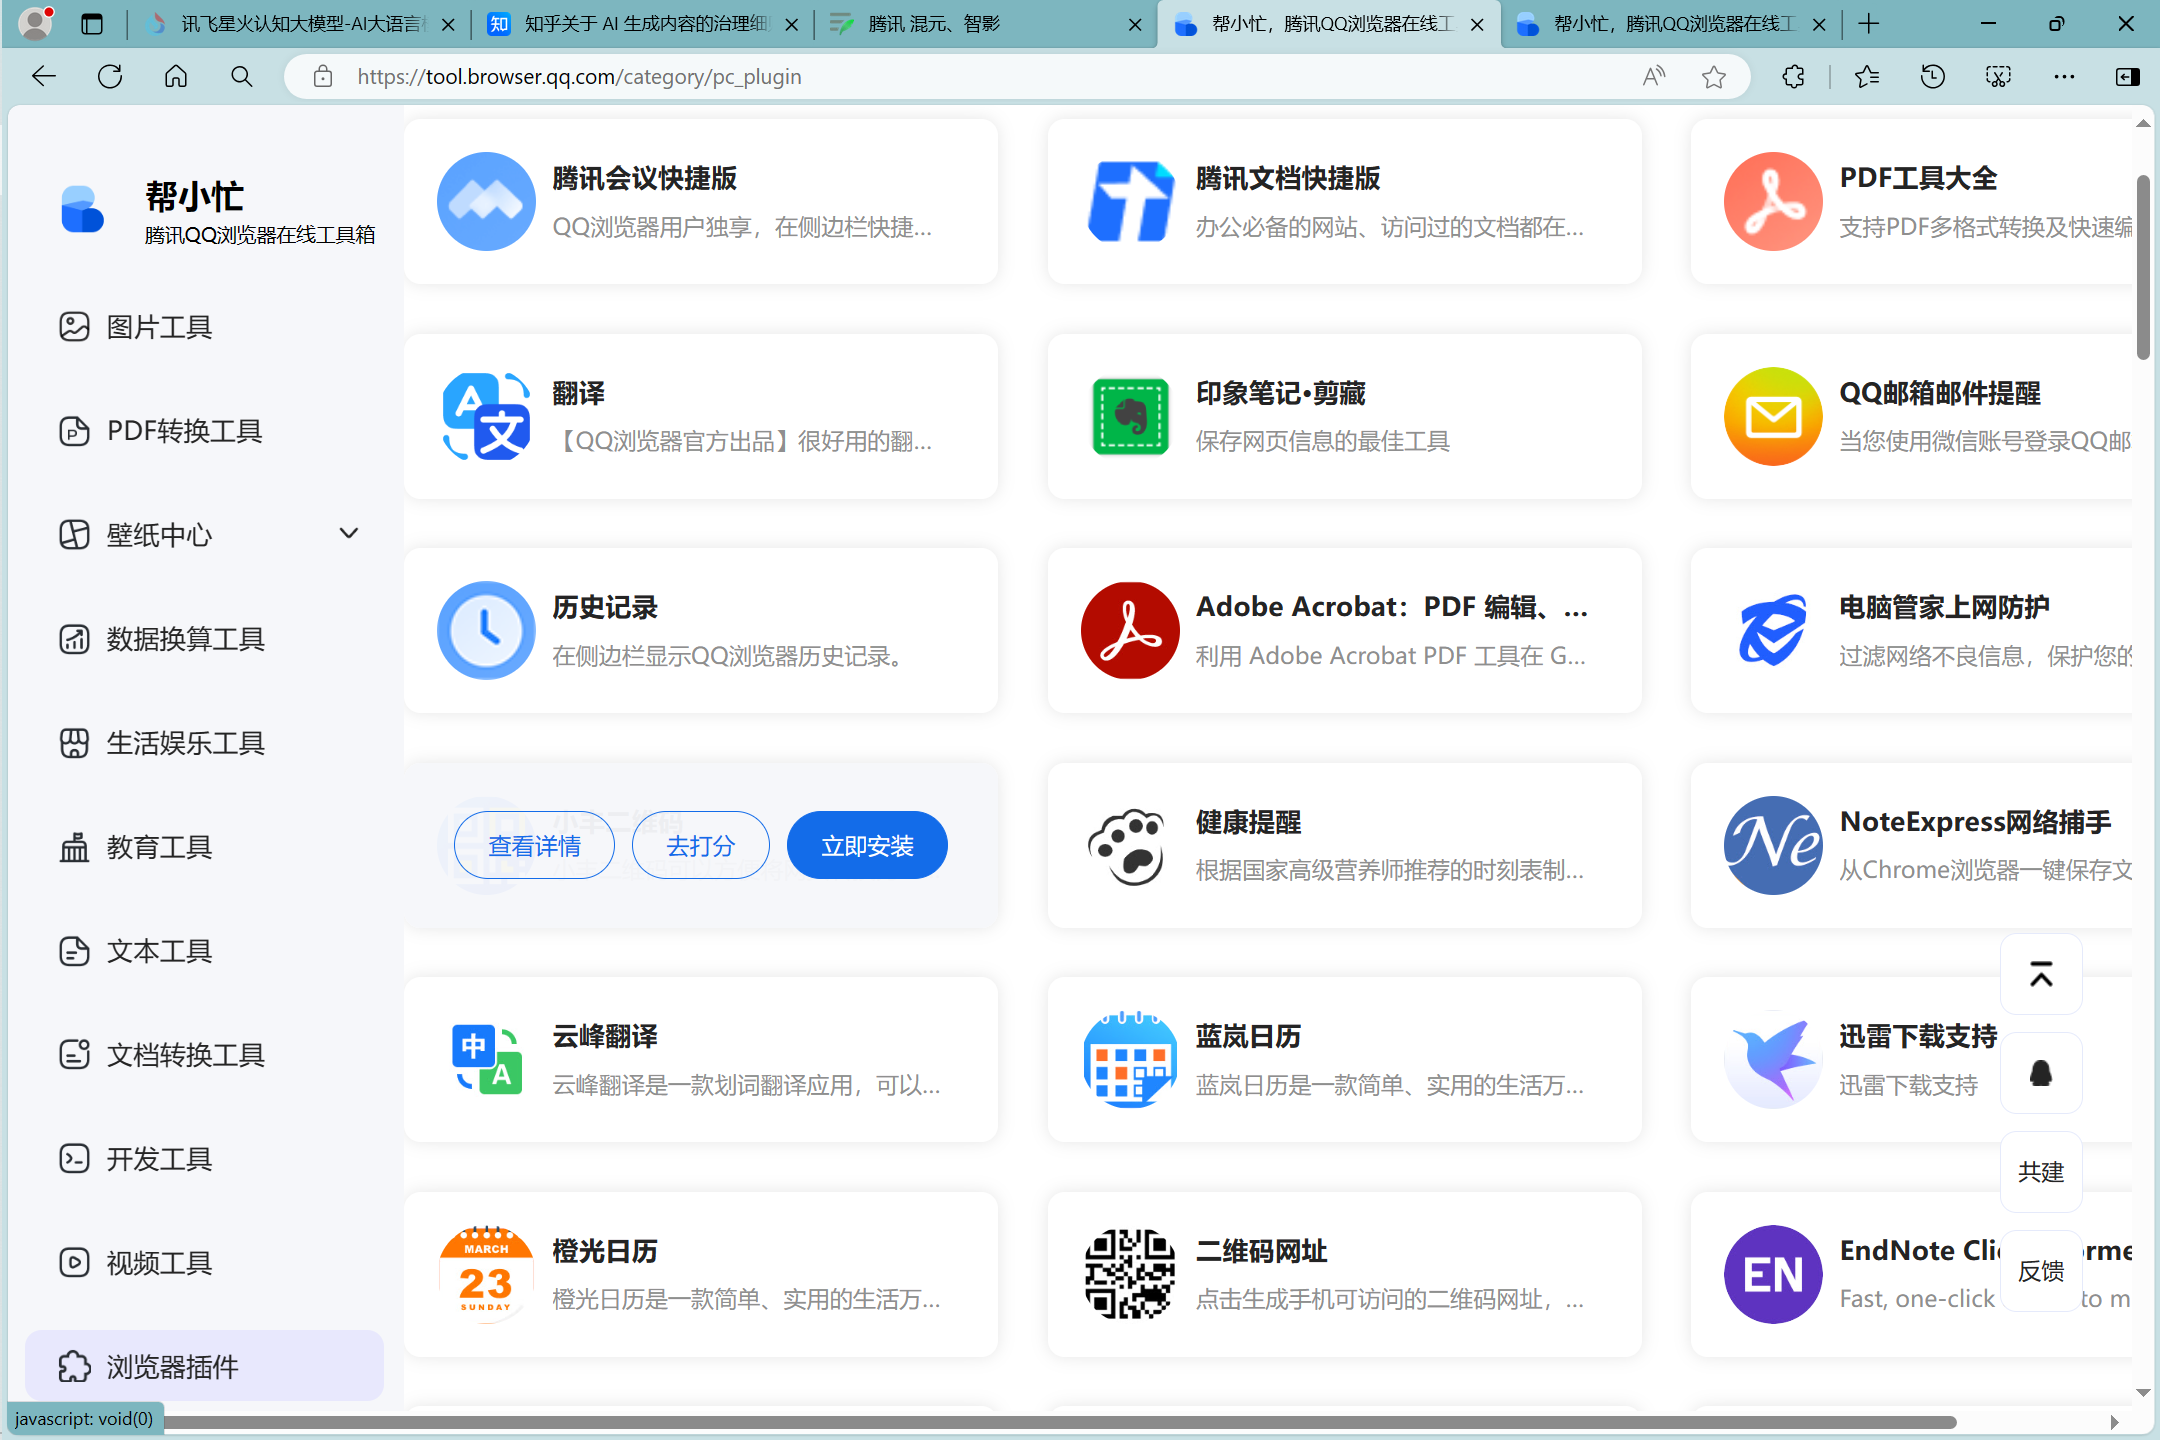The width and height of the screenshot is (2160, 1440).
Task: Open the 腾讯会议快捷版 plugin icon
Action: pyautogui.click(x=486, y=202)
